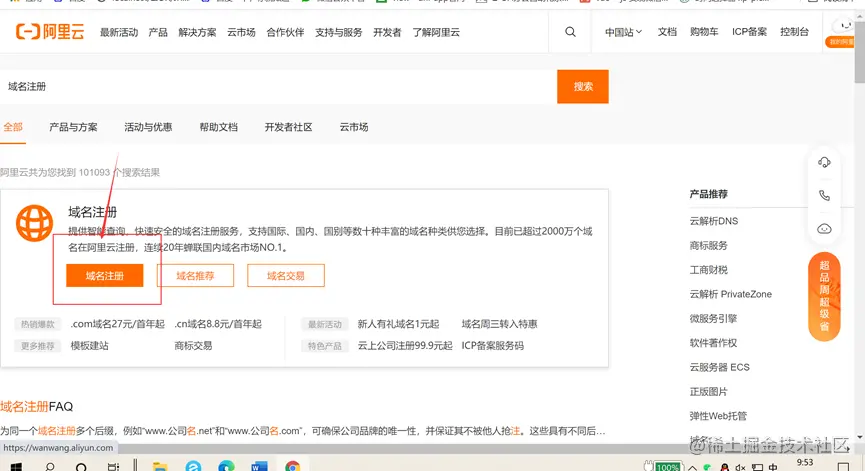Open the Edge browser from the taskbar
Screen dimensions: 865x471
click(x=226, y=467)
